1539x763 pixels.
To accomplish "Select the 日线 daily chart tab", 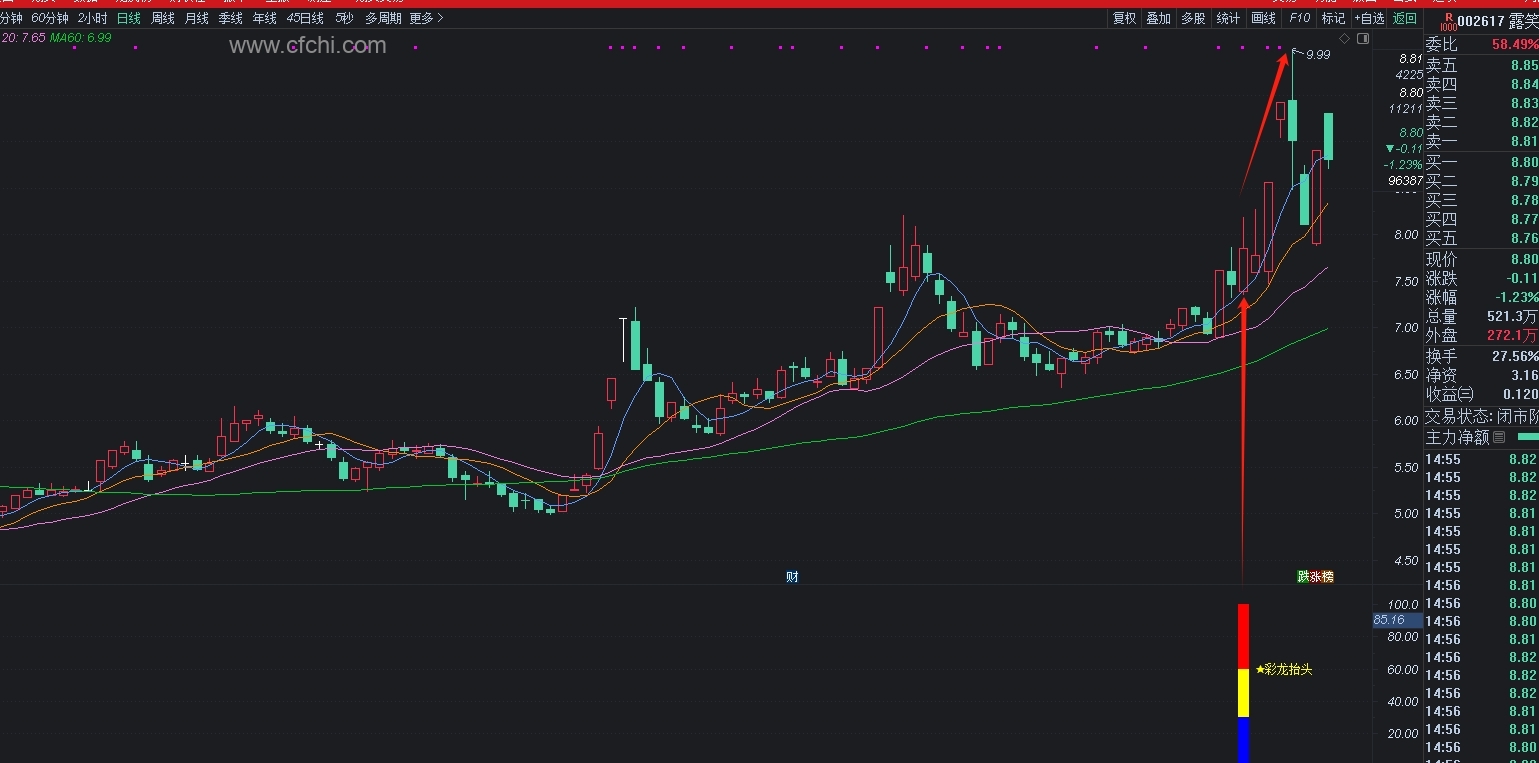I will 129,18.
